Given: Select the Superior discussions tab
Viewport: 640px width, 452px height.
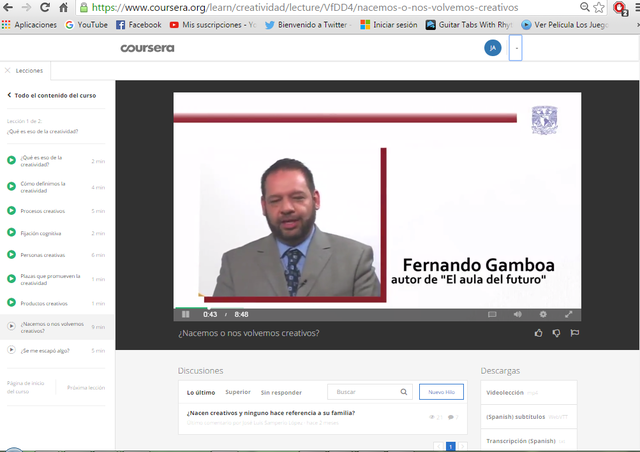Looking at the screenshot, I should (238, 392).
